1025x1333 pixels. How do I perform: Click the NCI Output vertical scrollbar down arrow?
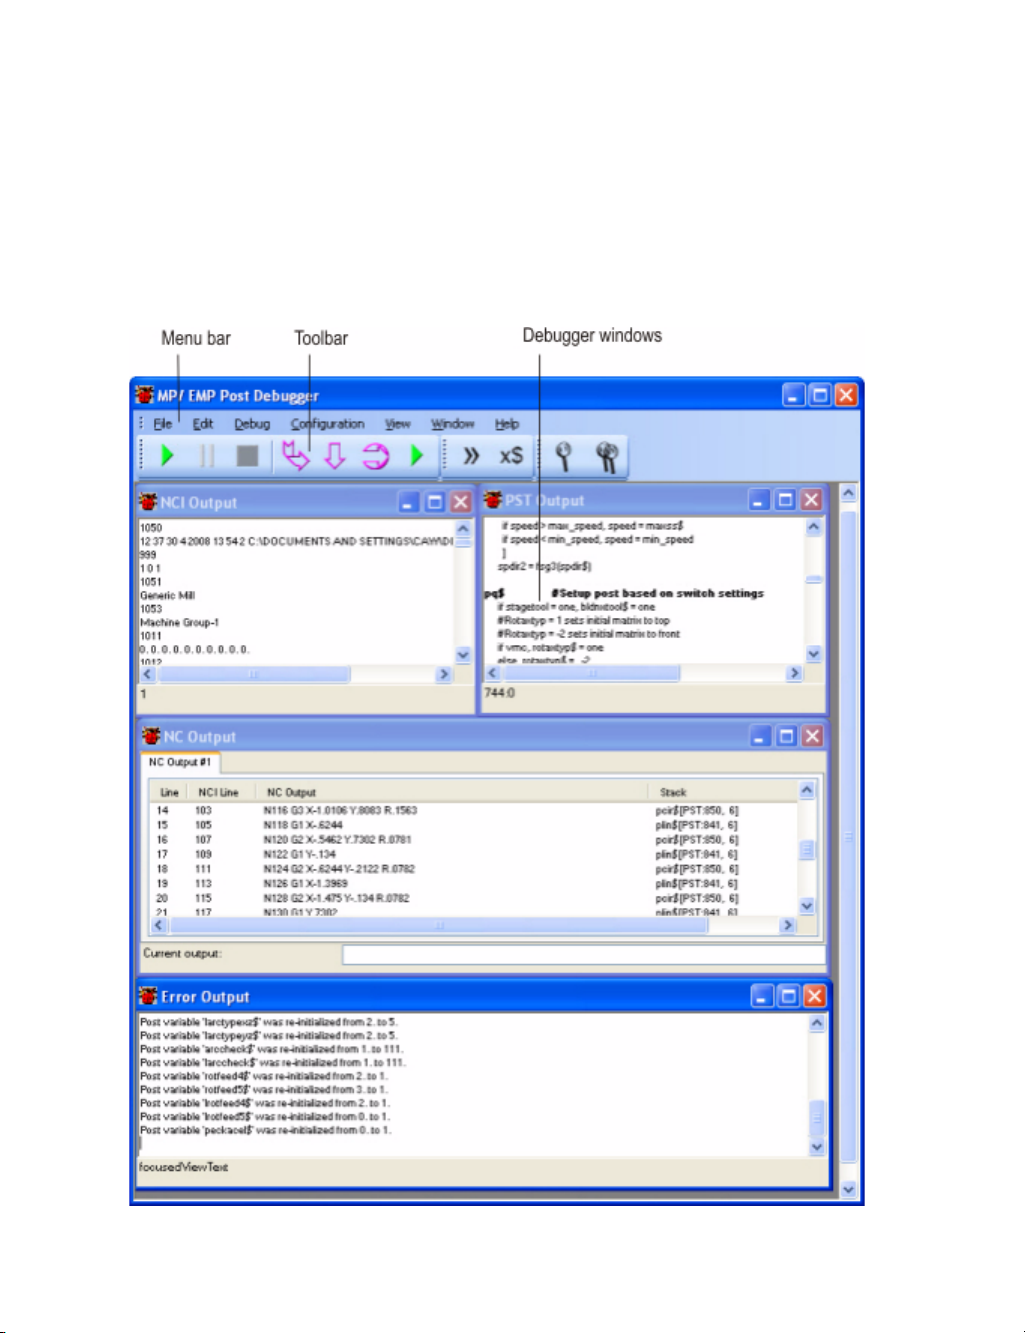pos(463,655)
